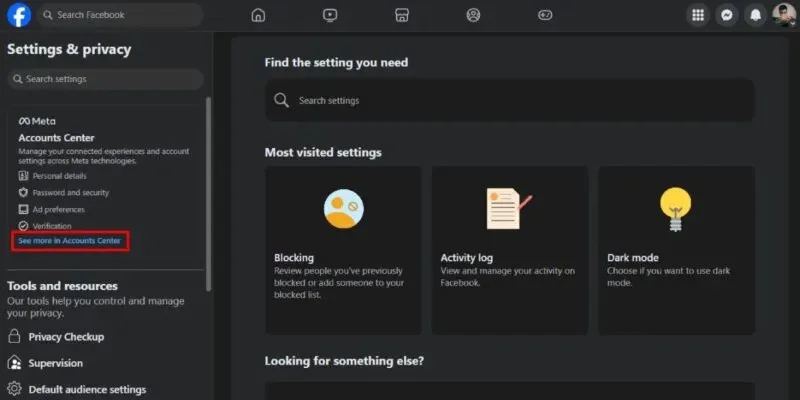
Task: Click the Meta logo in Accounts Center
Action: pos(37,121)
